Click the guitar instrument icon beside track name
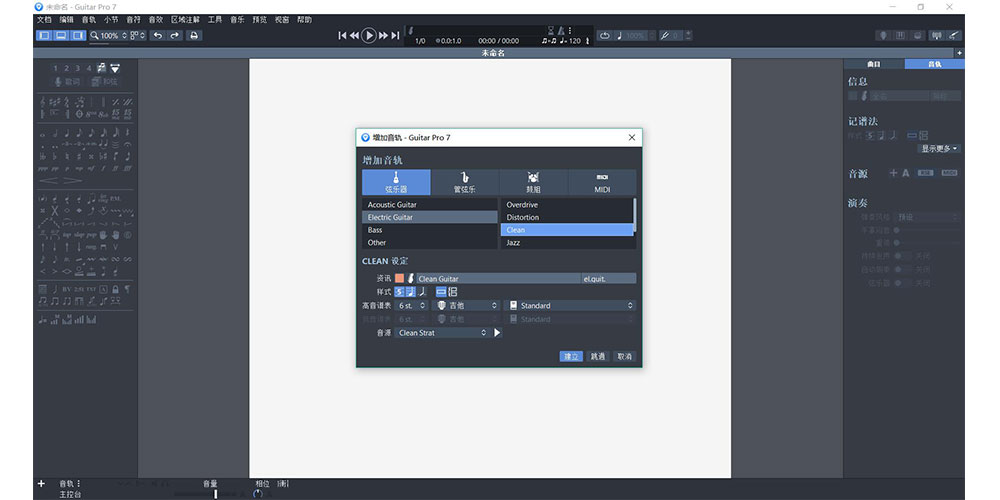1000x500 pixels. point(410,279)
